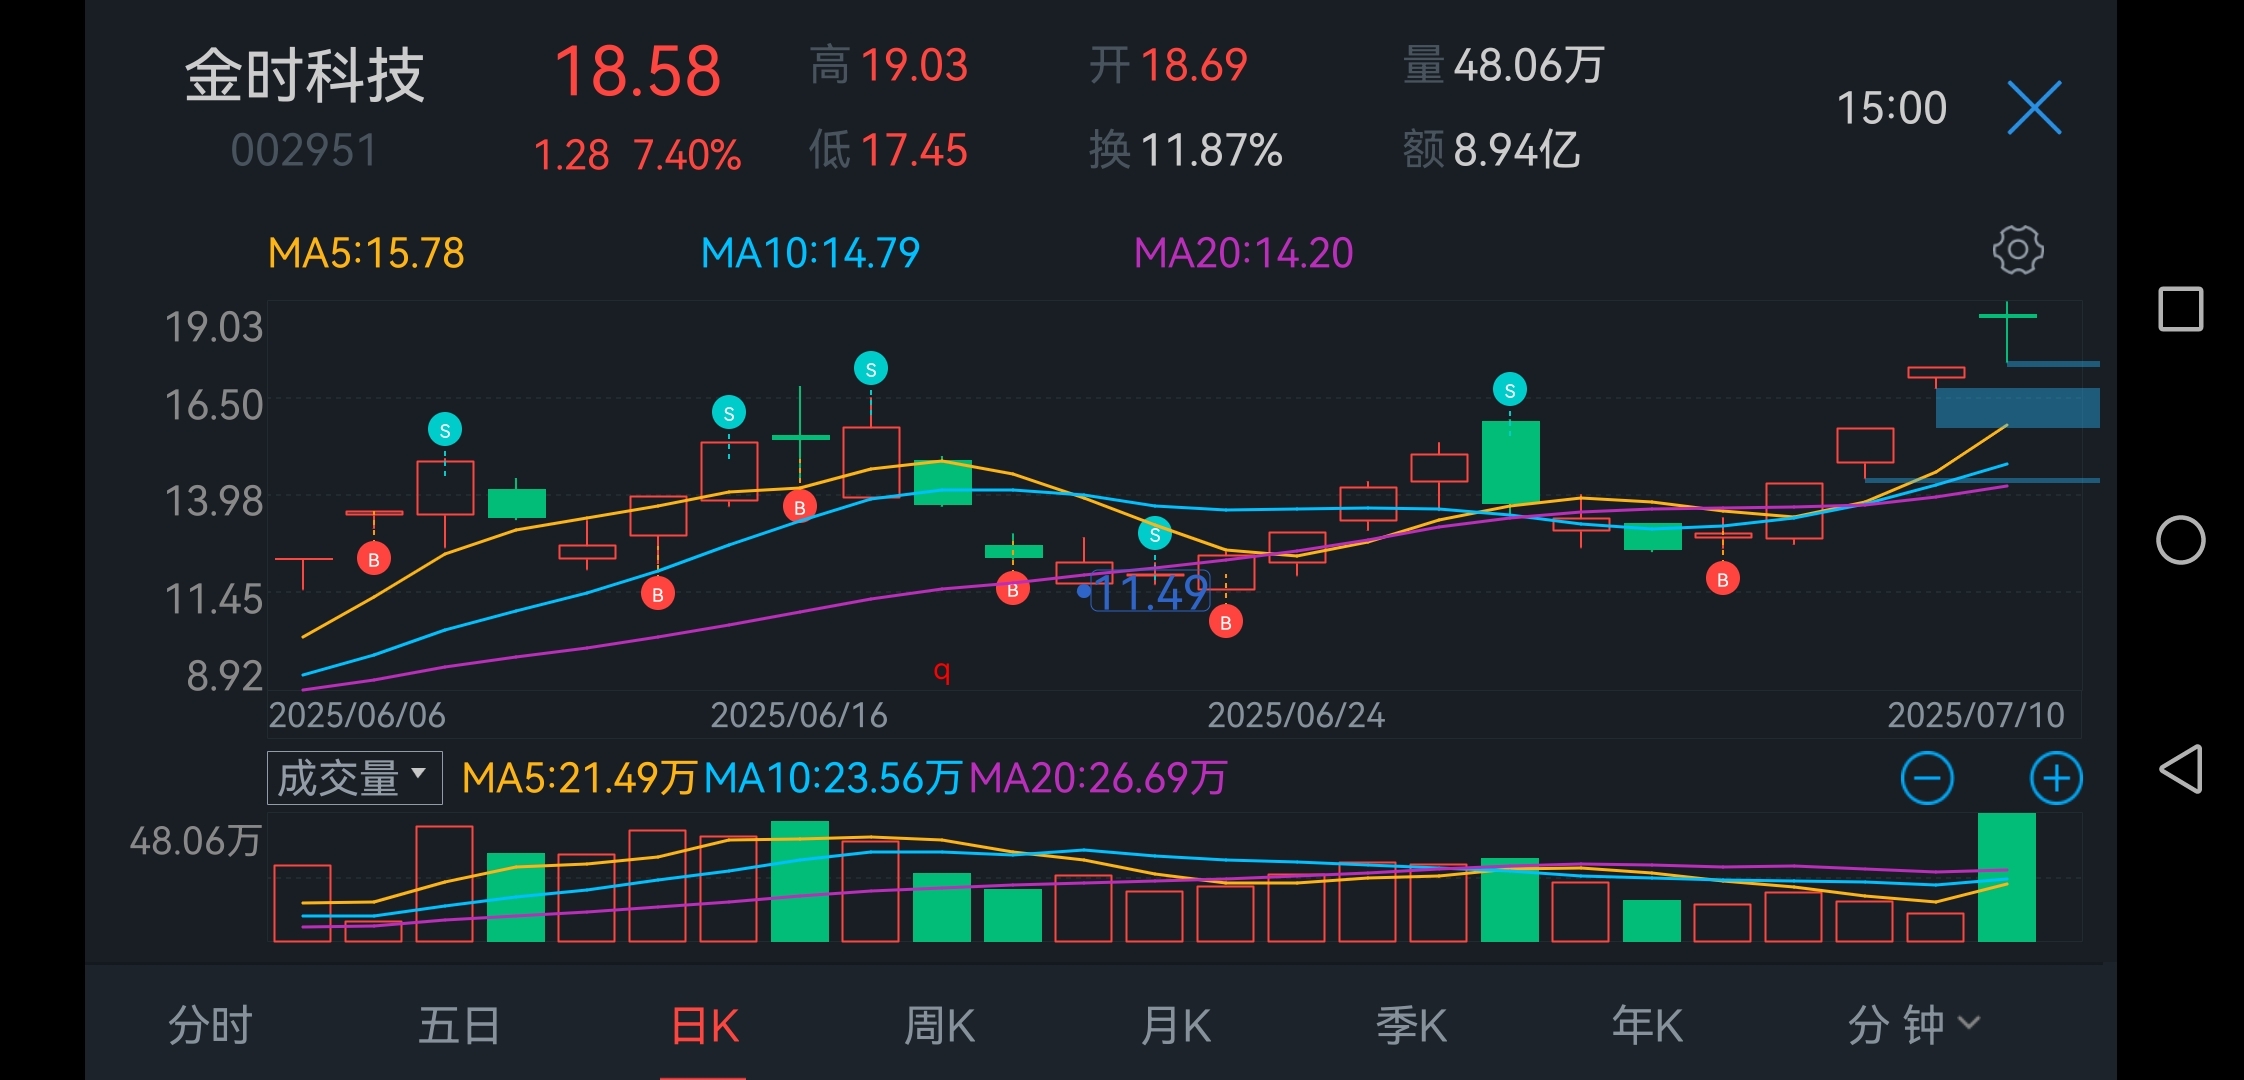Screen dimensions: 2244x1080
Task: Zoom in chart with plus icon
Action: [2056, 778]
